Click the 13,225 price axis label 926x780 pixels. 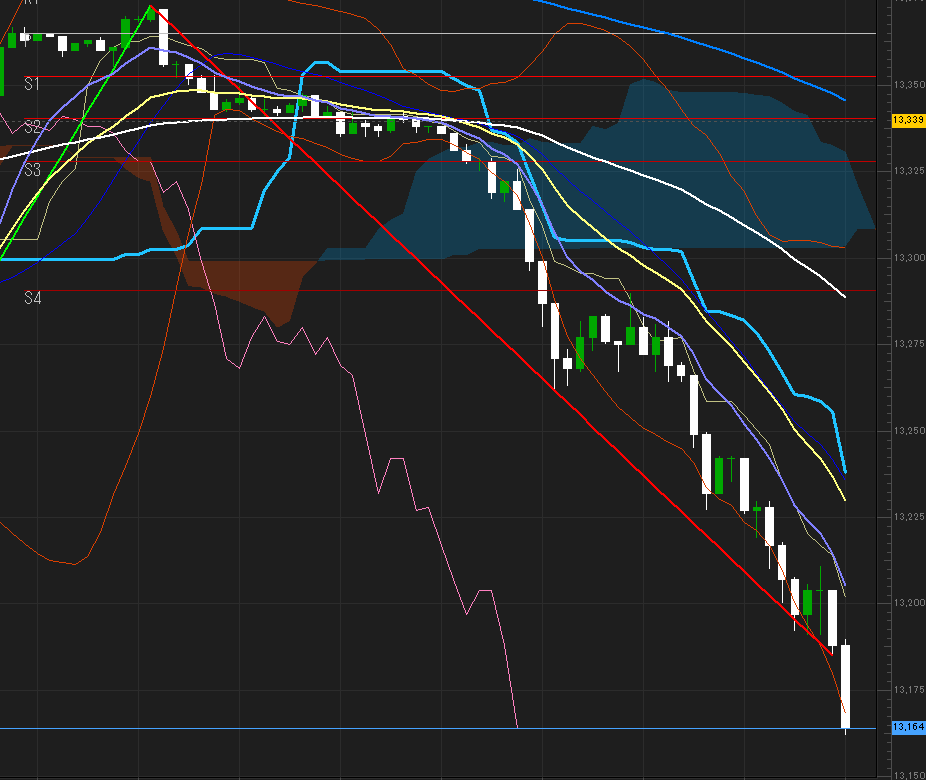(x=909, y=517)
